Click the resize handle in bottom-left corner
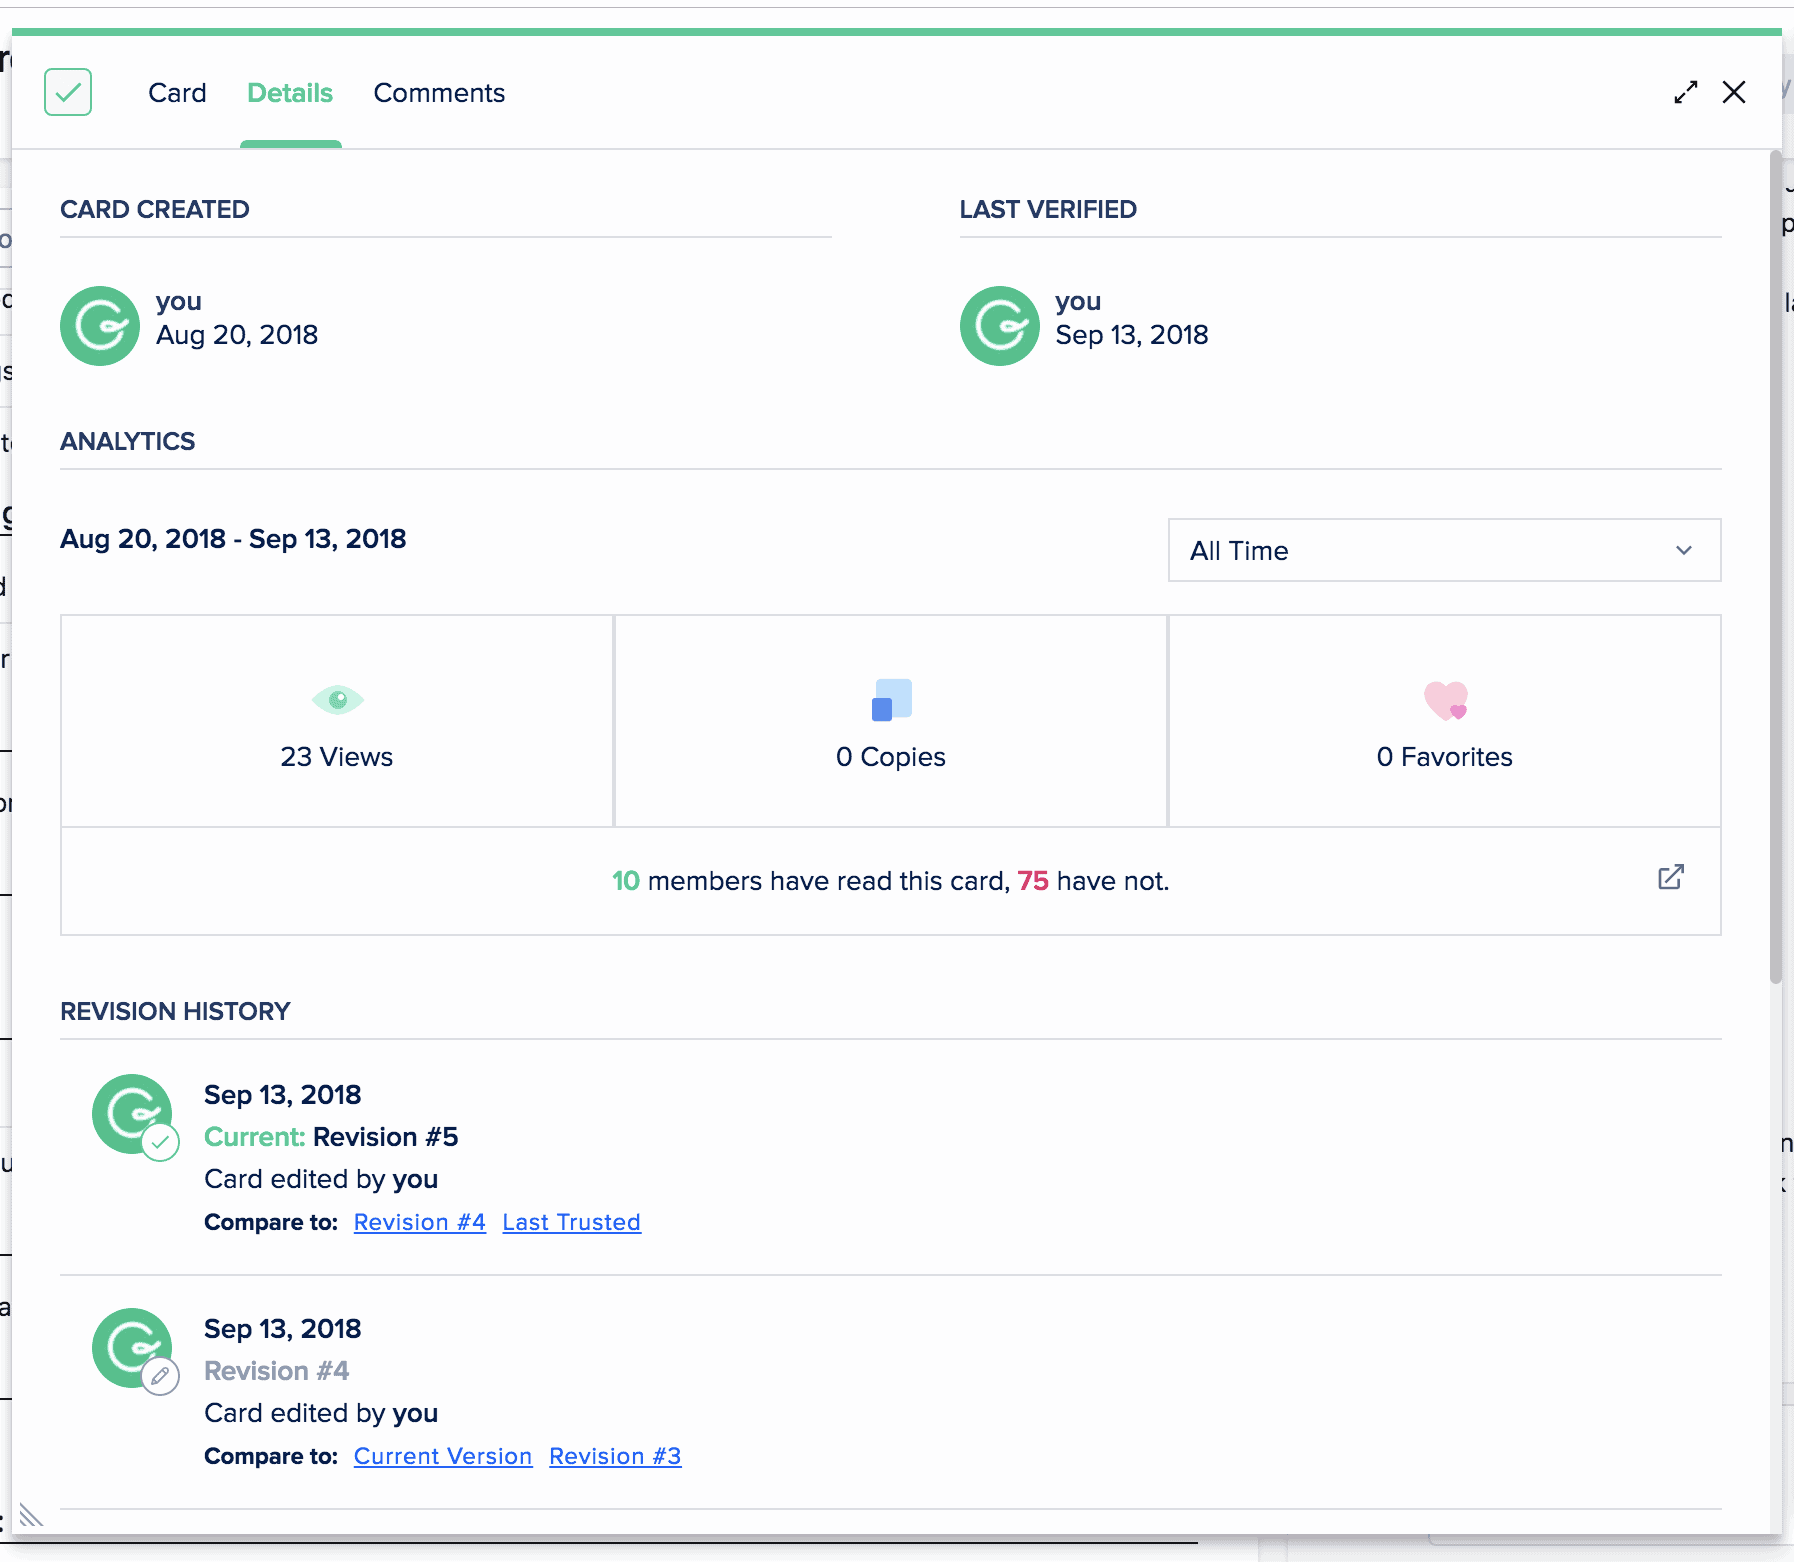This screenshot has width=1794, height=1562. [x=30, y=1516]
